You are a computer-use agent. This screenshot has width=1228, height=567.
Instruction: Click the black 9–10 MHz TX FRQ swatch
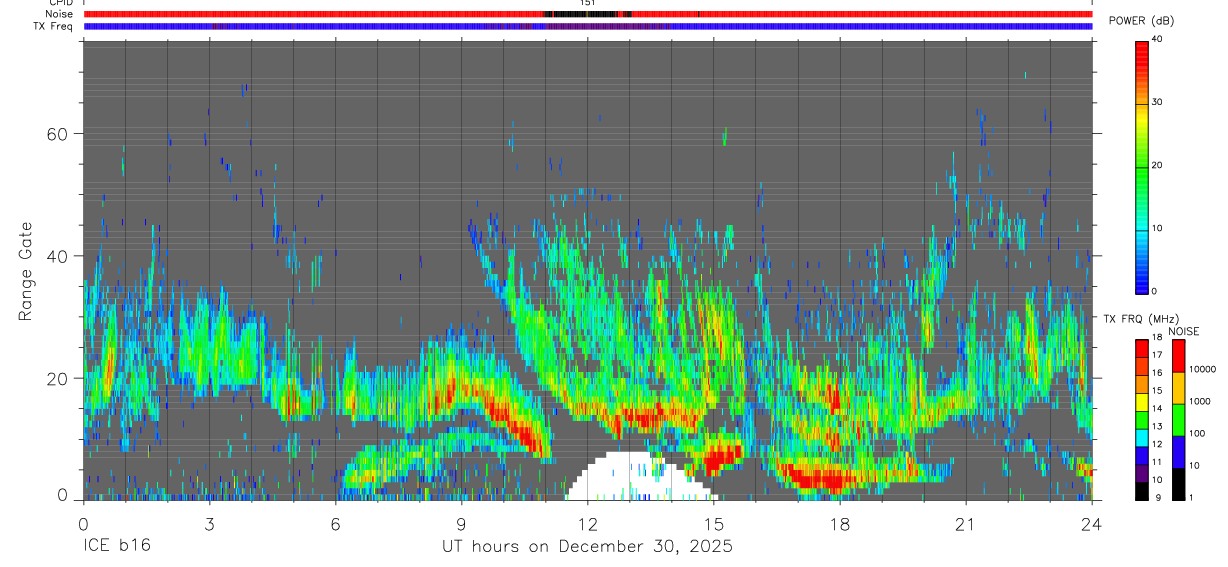pyautogui.click(x=1142, y=491)
